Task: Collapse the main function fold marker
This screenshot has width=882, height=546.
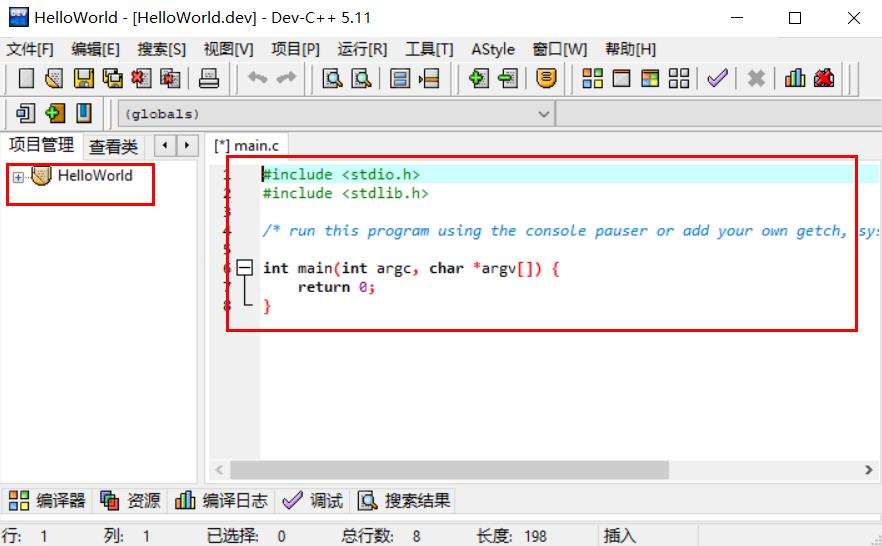Action: (x=244, y=268)
